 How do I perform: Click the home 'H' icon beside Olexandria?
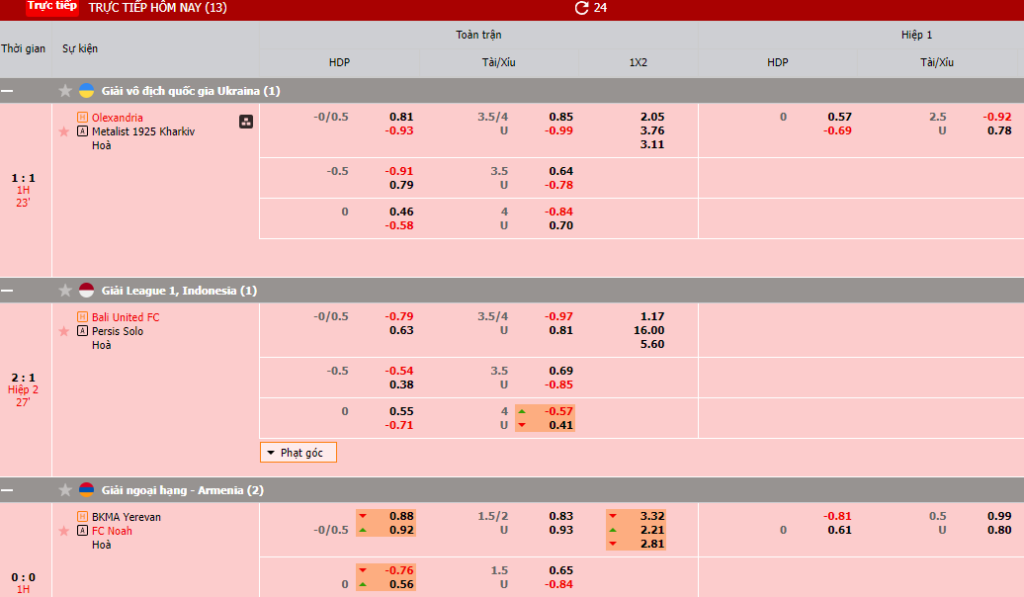click(x=83, y=117)
